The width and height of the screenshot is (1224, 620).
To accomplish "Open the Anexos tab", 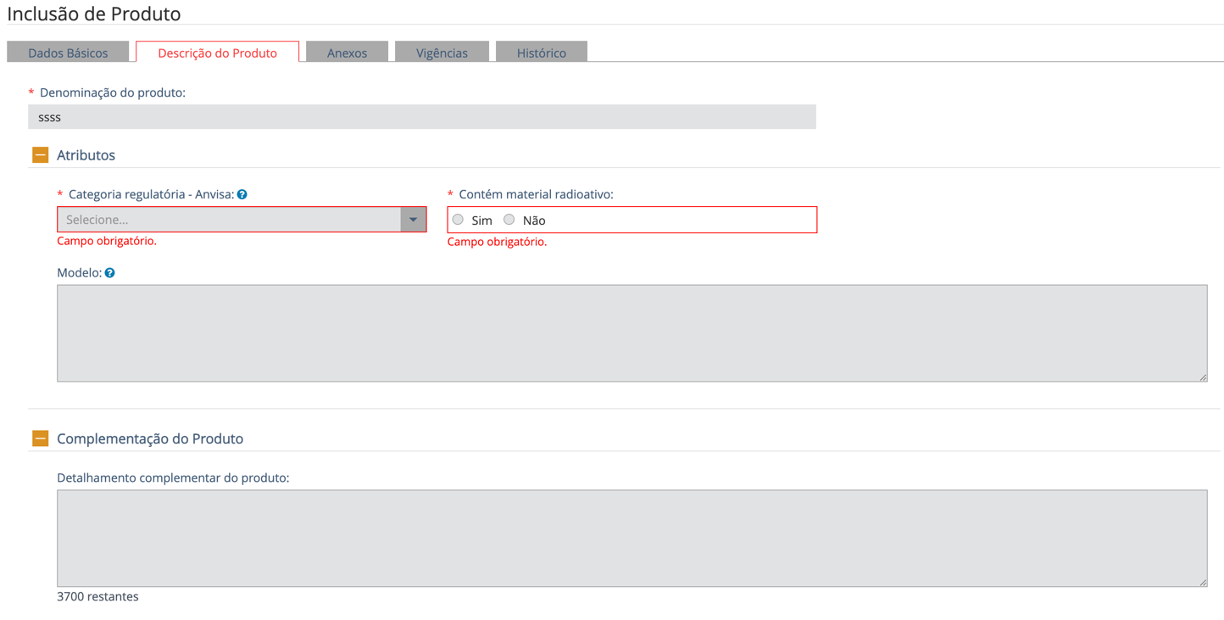I will 347,53.
